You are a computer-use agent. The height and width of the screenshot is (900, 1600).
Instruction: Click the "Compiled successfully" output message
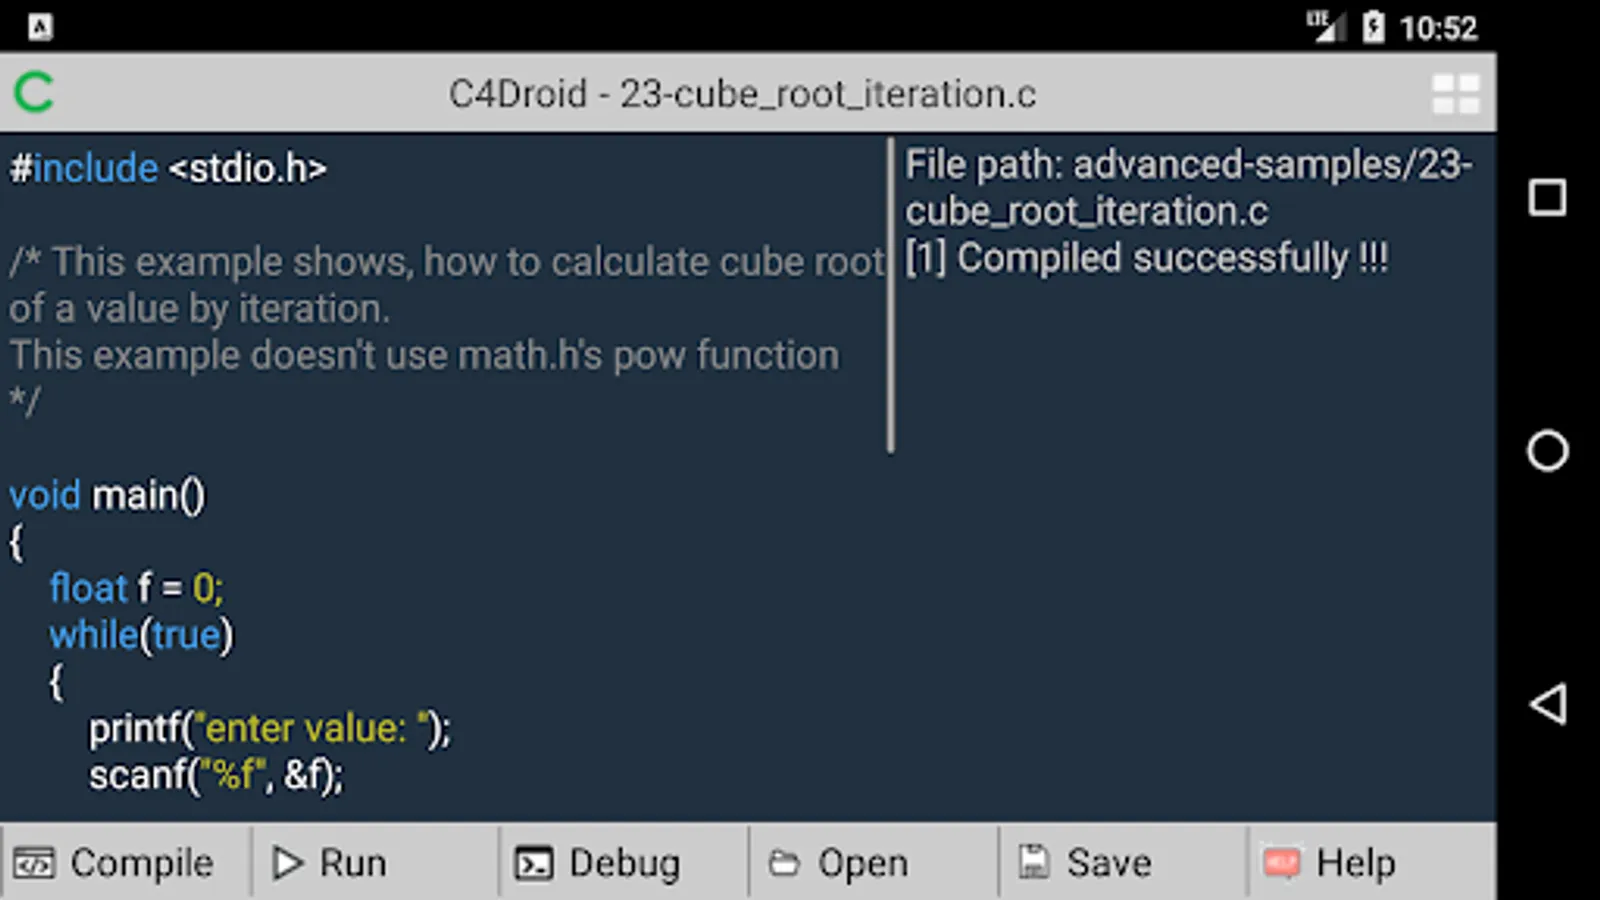(x=1146, y=258)
